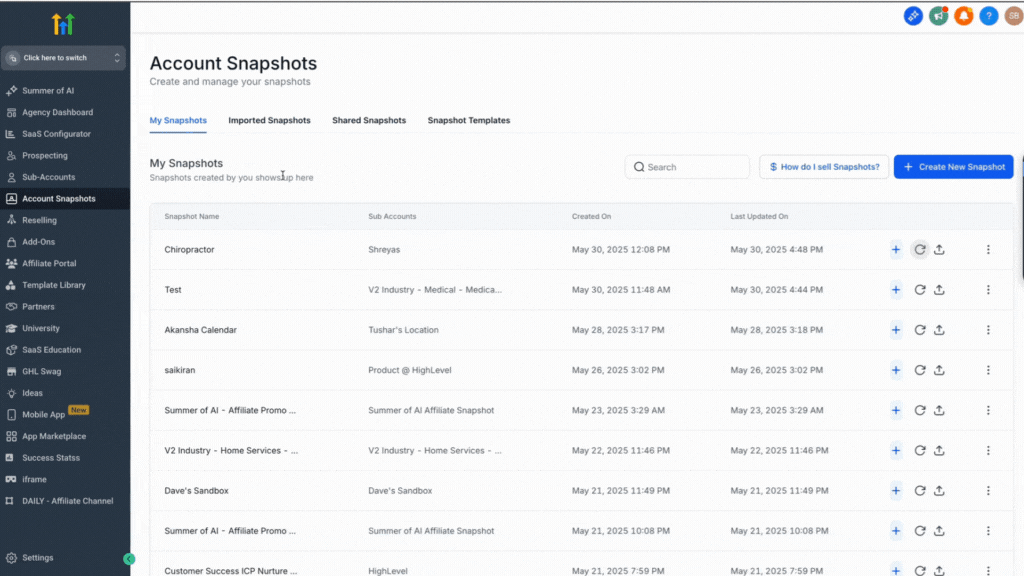
Task: Select Product @ HighLevel sub account cell
Action: click(409, 370)
